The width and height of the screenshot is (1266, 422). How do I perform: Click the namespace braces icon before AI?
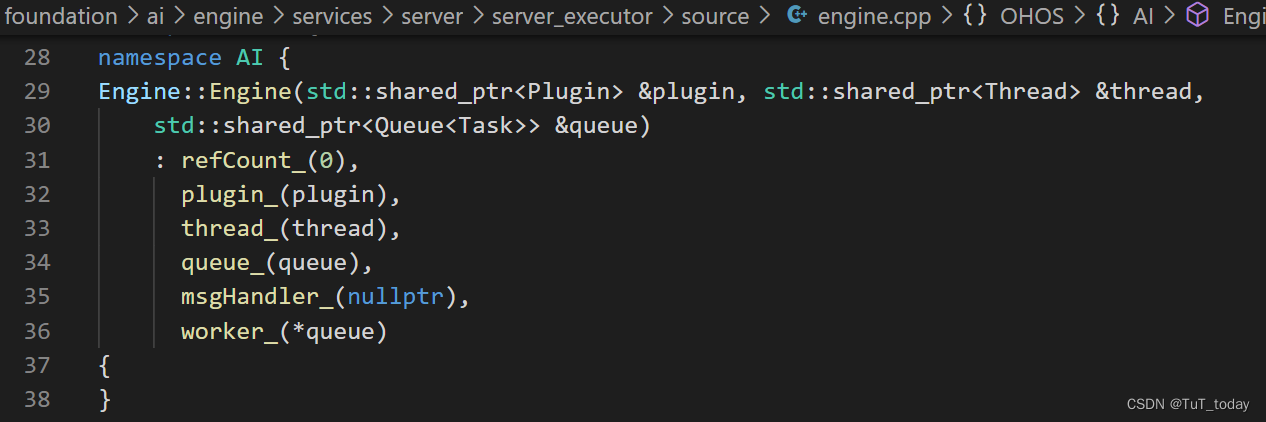tap(1107, 16)
